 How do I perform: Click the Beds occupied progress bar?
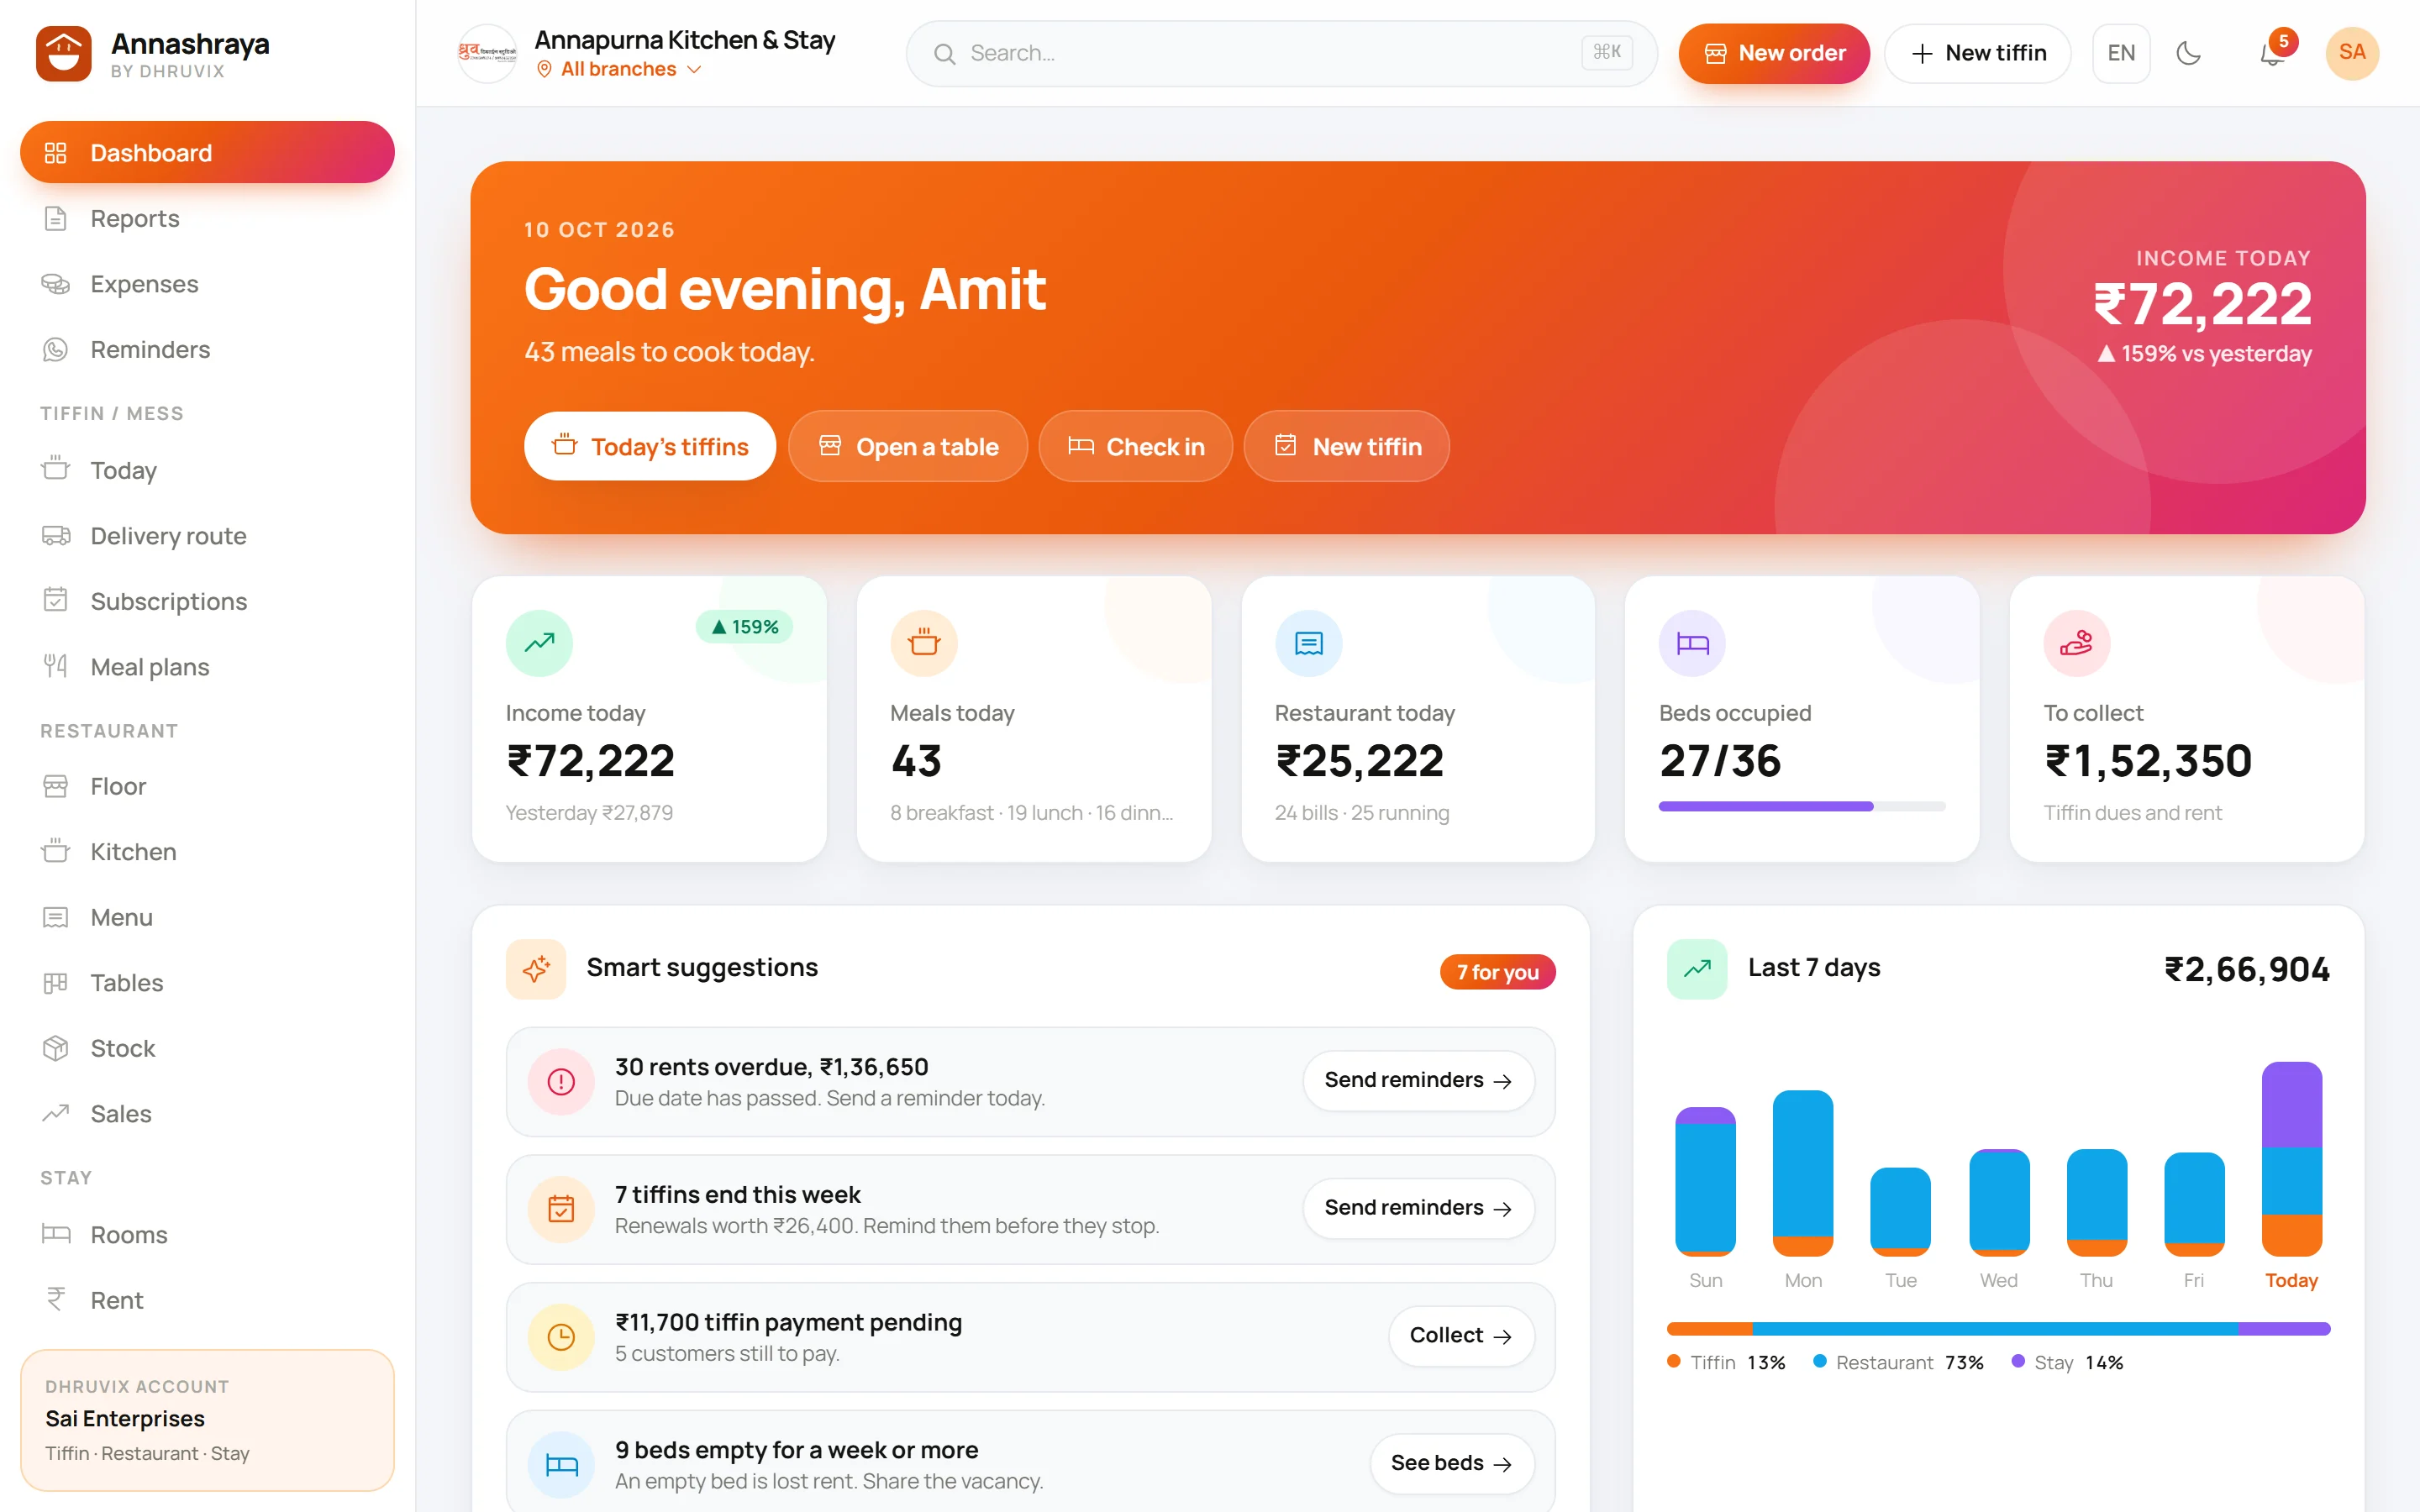click(x=1802, y=806)
